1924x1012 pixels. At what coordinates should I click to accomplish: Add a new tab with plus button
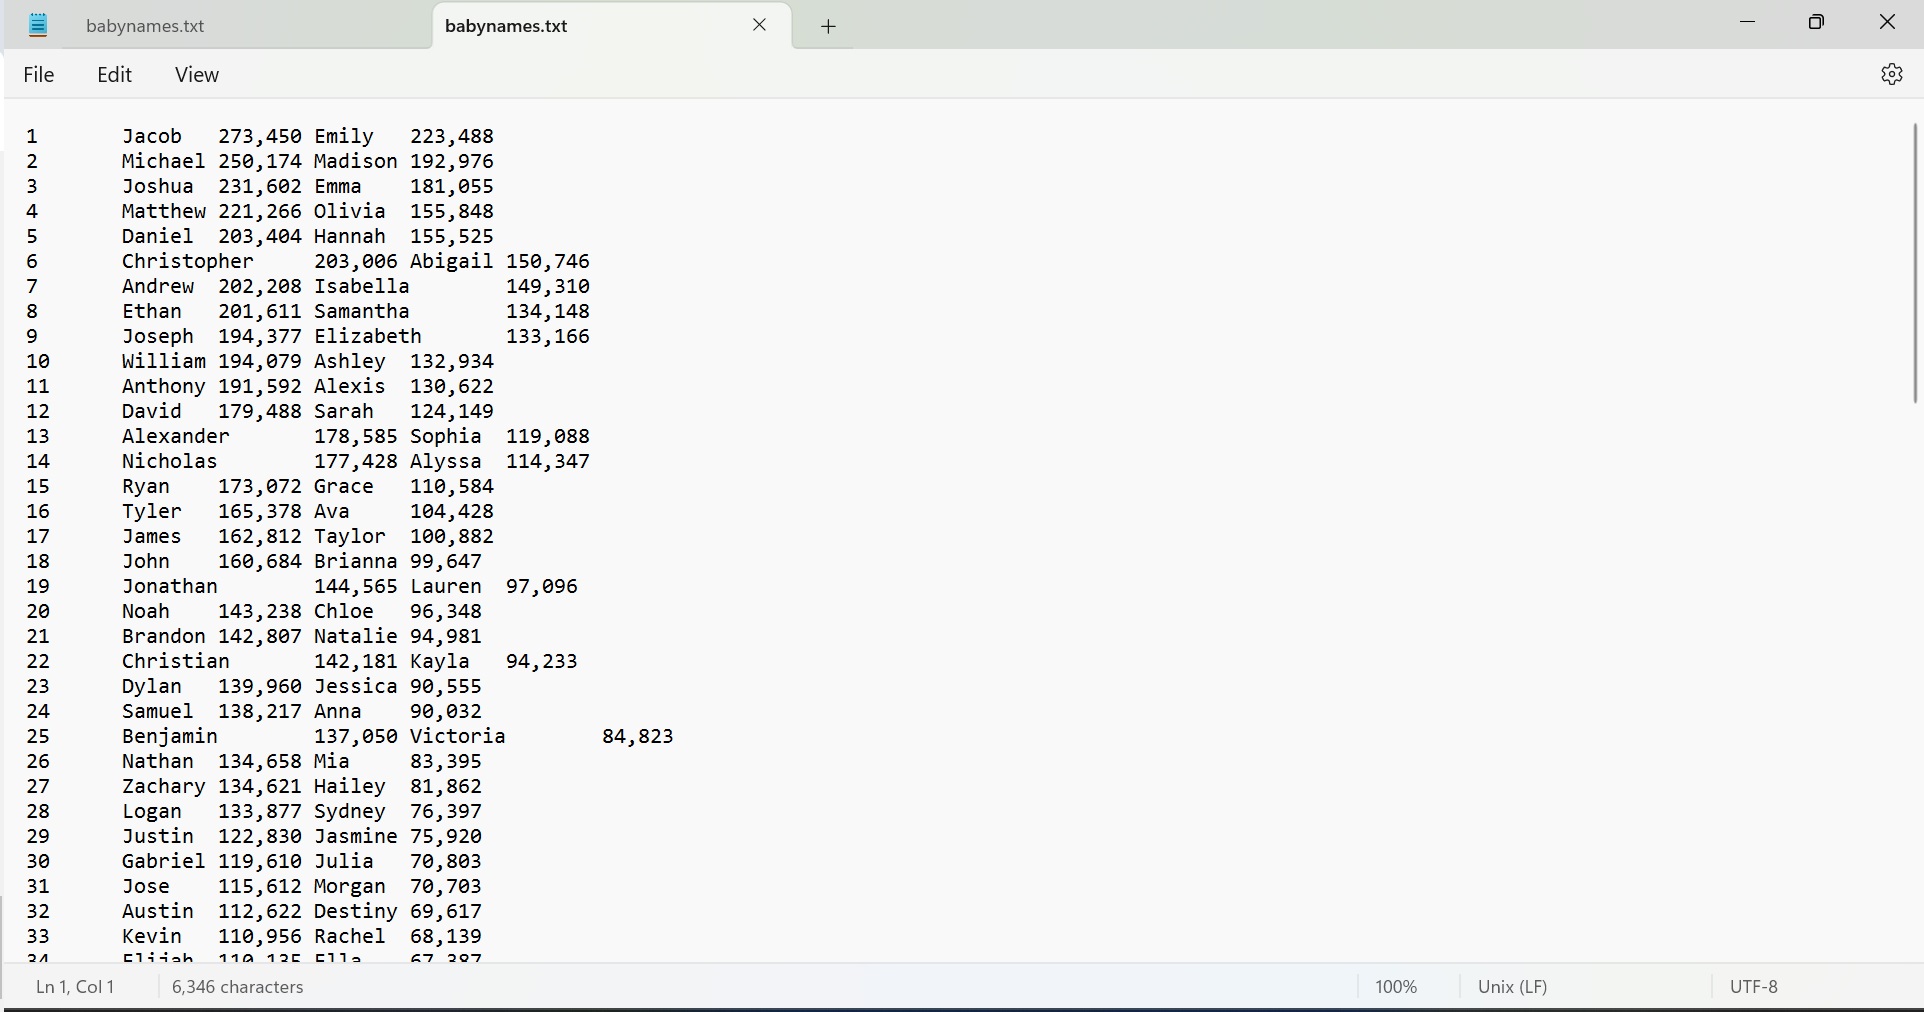coord(829,27)
